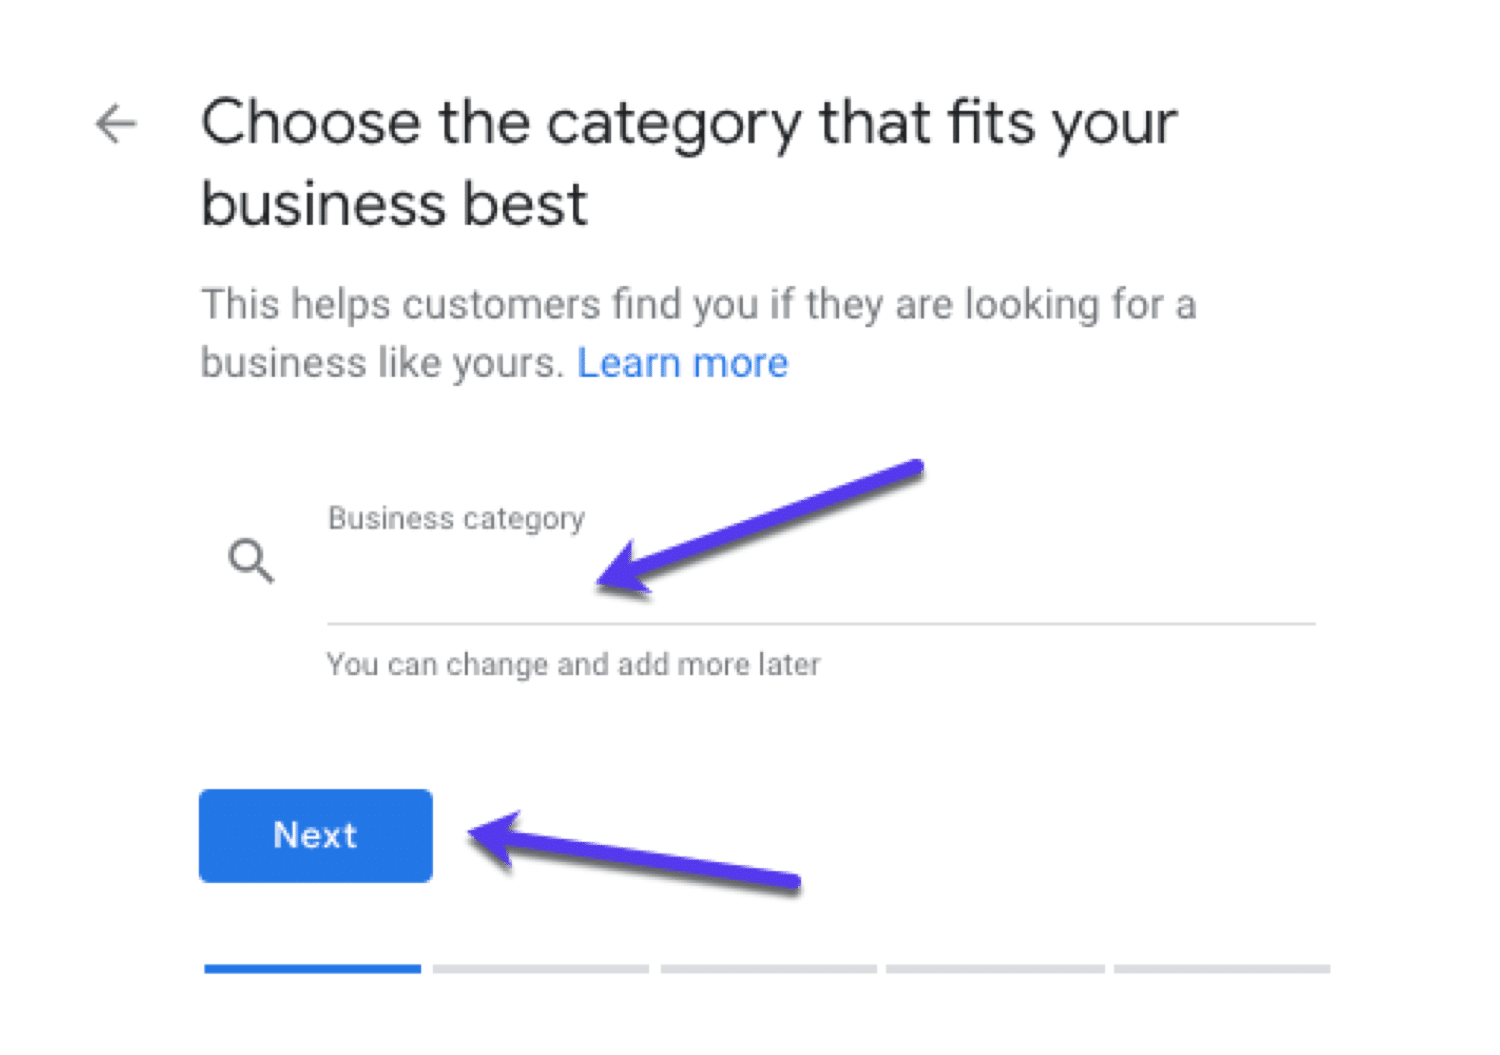Click the last progress bar segment

[x=1222, y=968]
